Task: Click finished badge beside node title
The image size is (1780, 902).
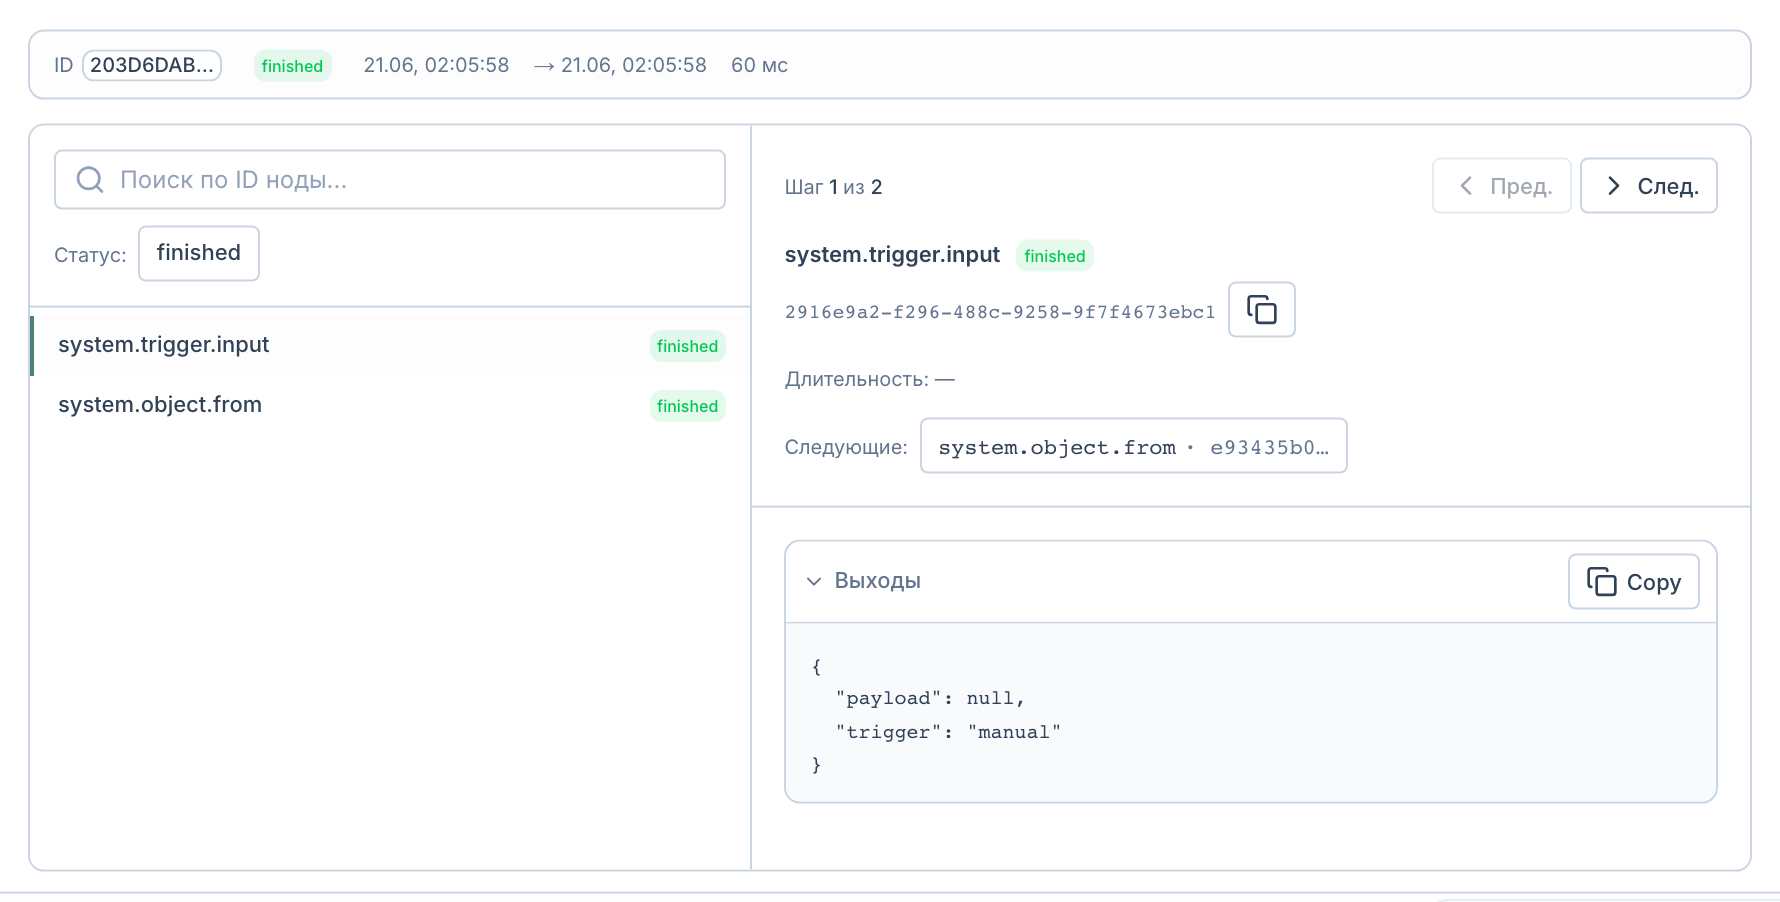Action: click(x=1054, y=256)
